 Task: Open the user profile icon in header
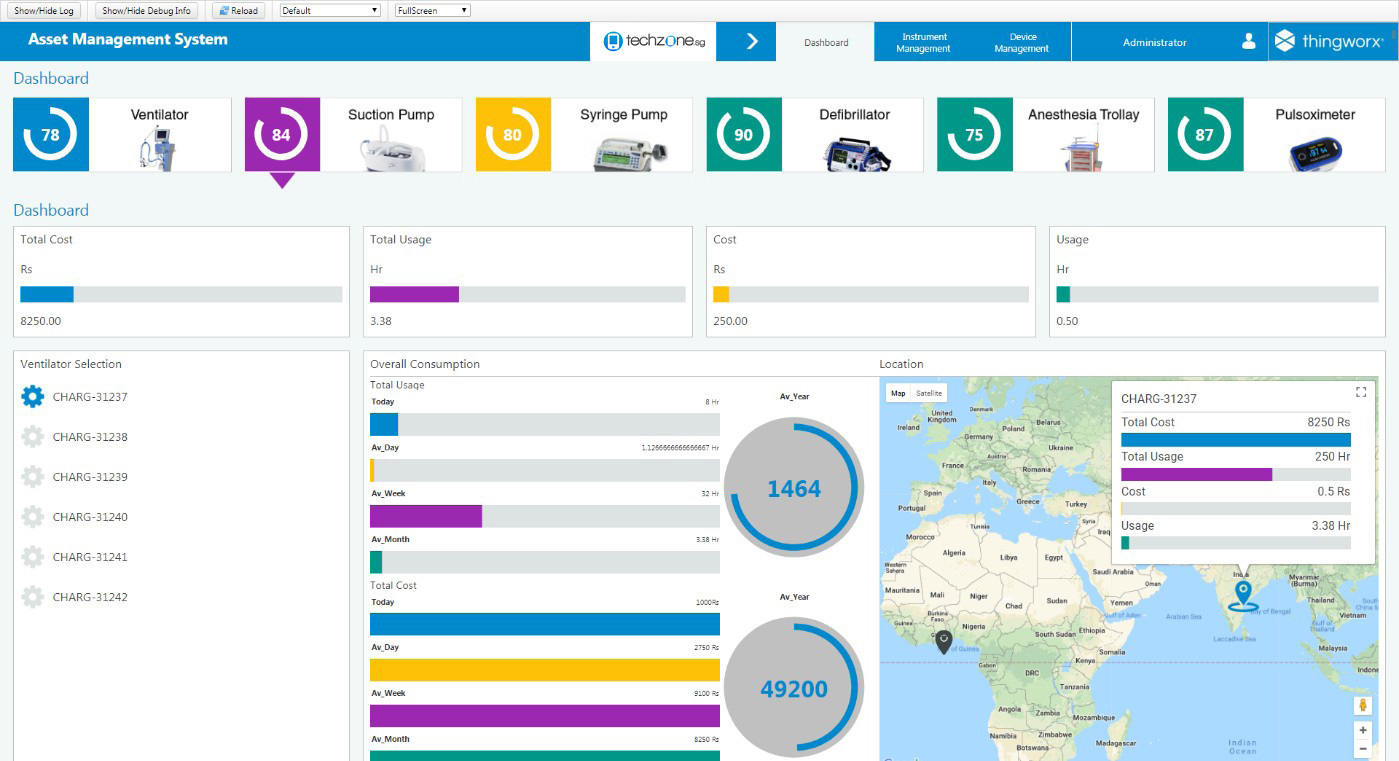pos(1248,42)
